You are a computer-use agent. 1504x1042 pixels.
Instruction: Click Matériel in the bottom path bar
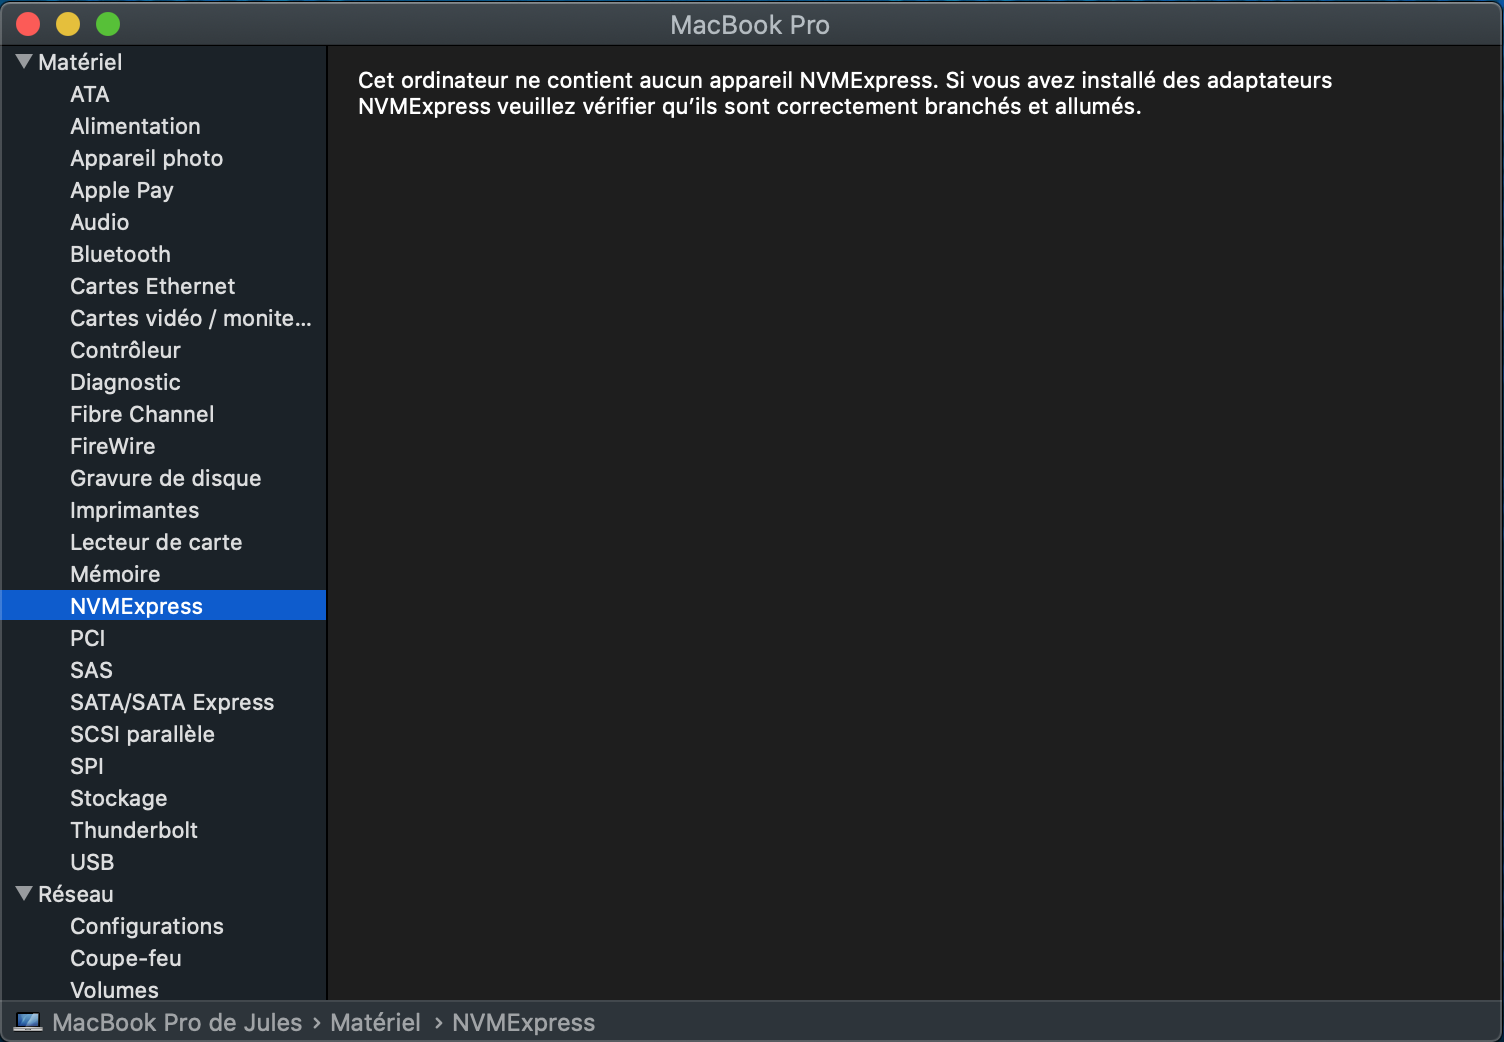[x=376, y=1022]
